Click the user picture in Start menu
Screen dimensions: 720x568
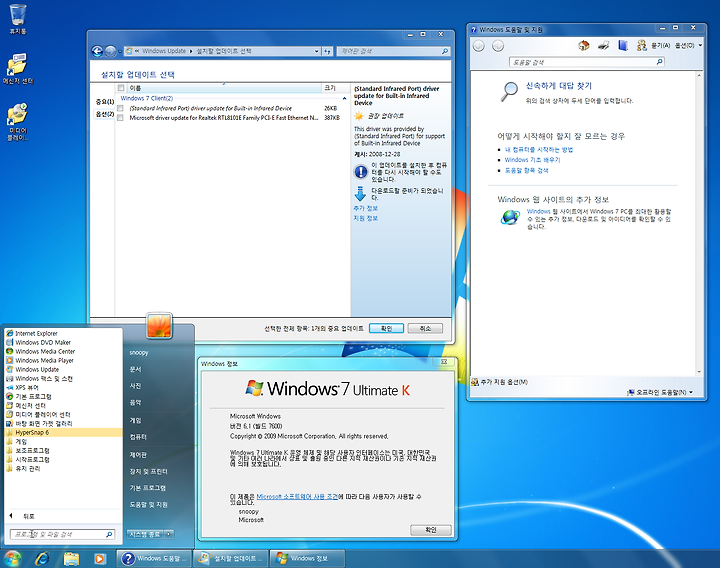click(x=159, y=326)
